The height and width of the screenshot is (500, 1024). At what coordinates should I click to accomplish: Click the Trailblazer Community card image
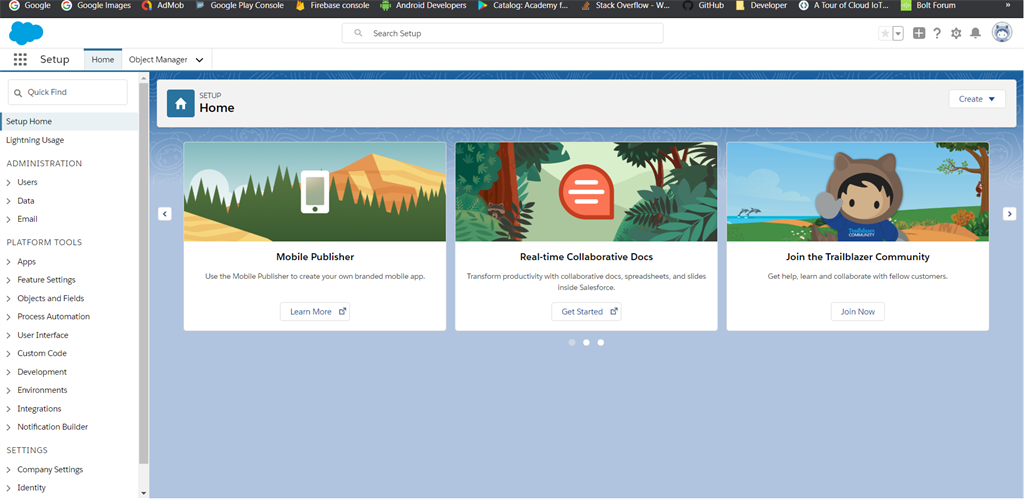[857, 192]
